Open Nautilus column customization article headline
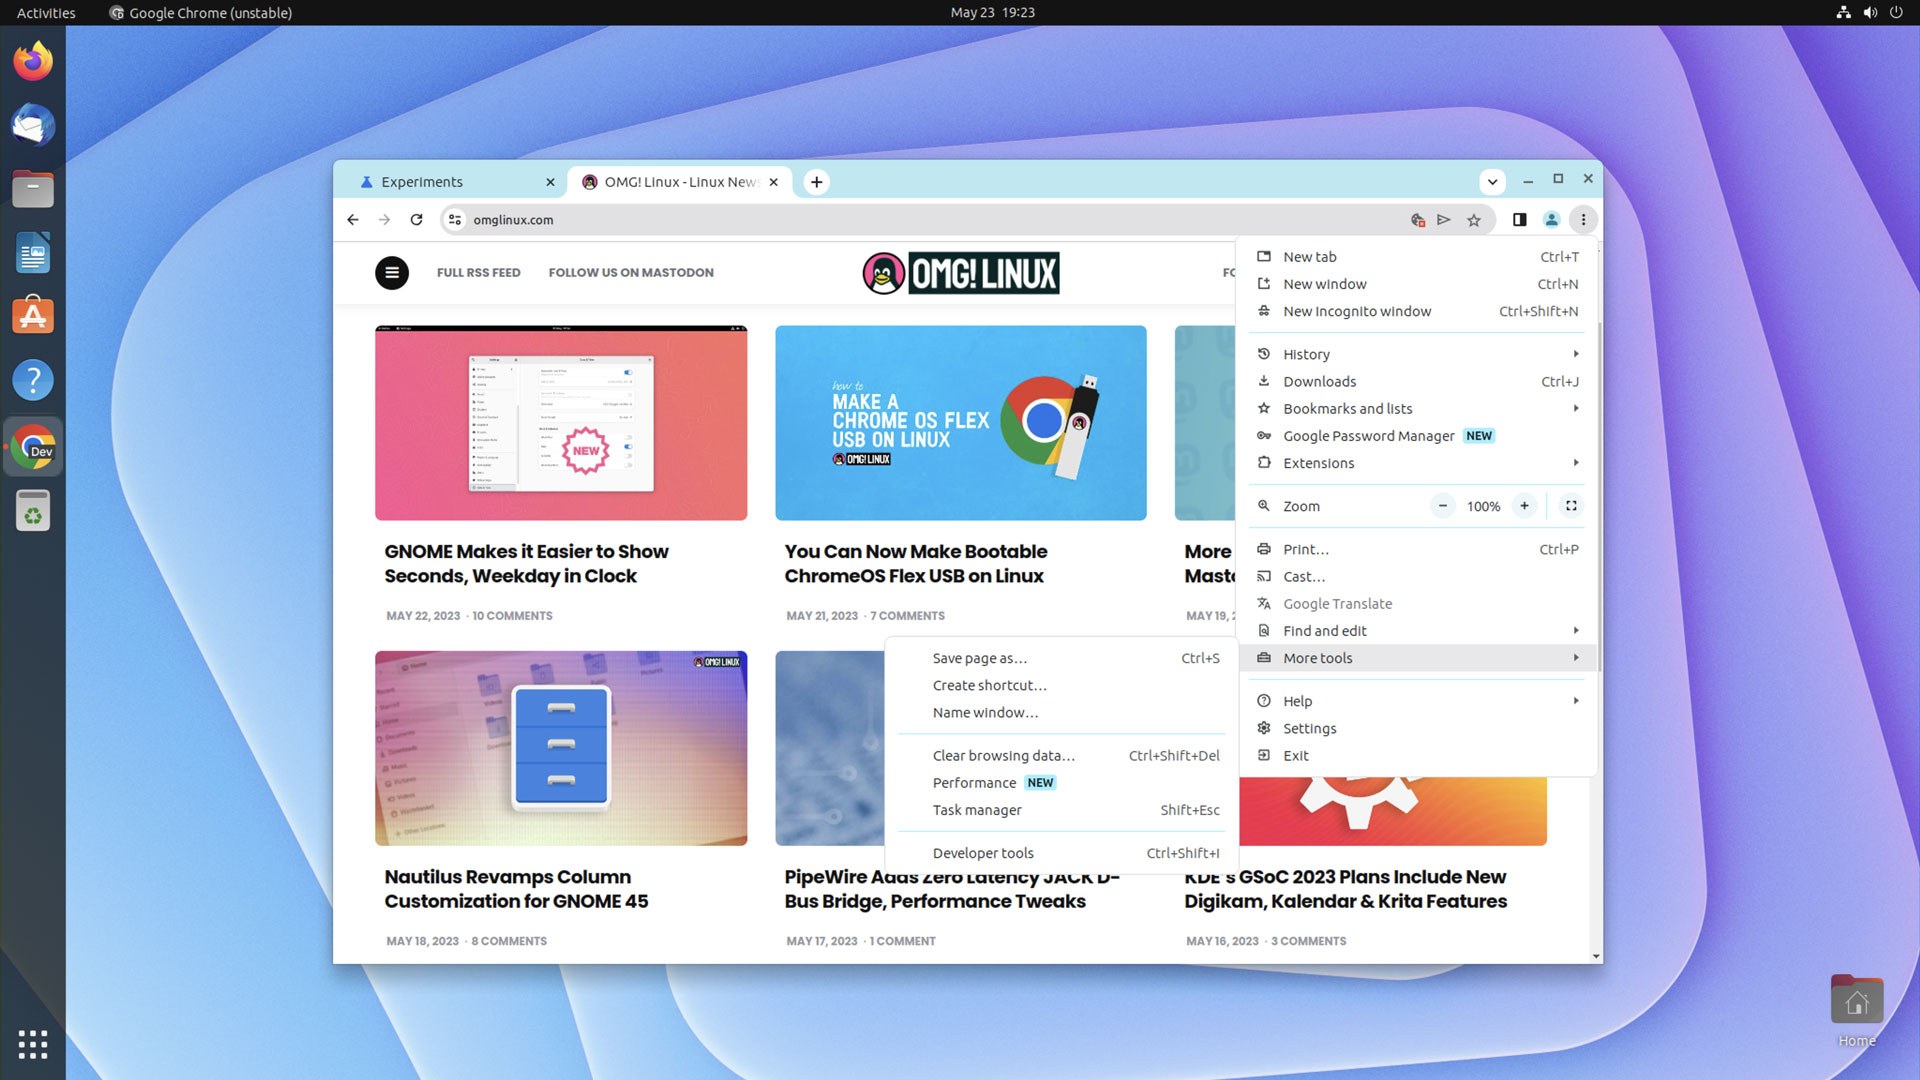This screenshot has height=1080, width=1920. click(x=516, y=889)
